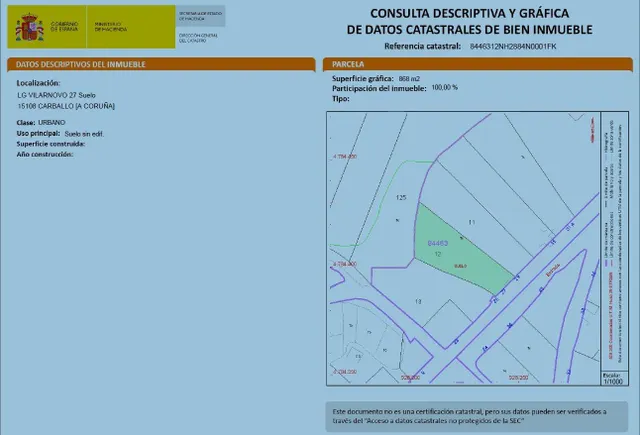Click parcel number 11 on the map
The height and width of the screenshot is (435, 640).
472,222
